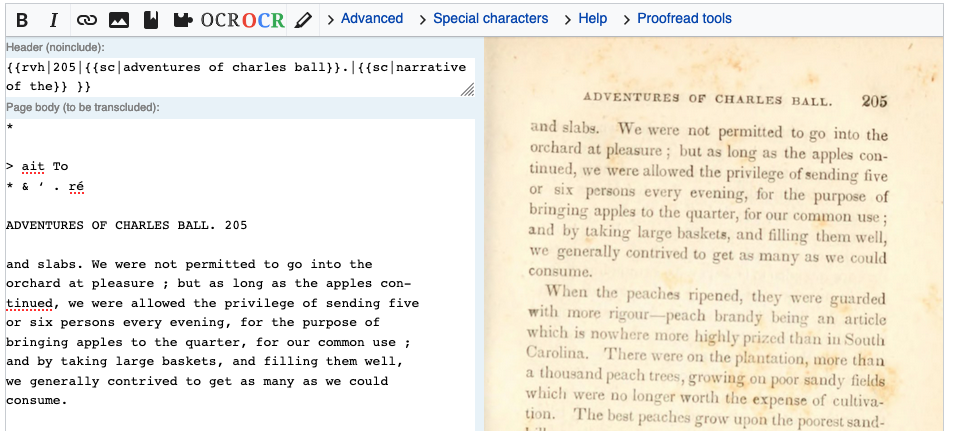The width and height of the screenshot is (962, 431).
Task: Run the grey OCR tool
Action: pos(220,20)
